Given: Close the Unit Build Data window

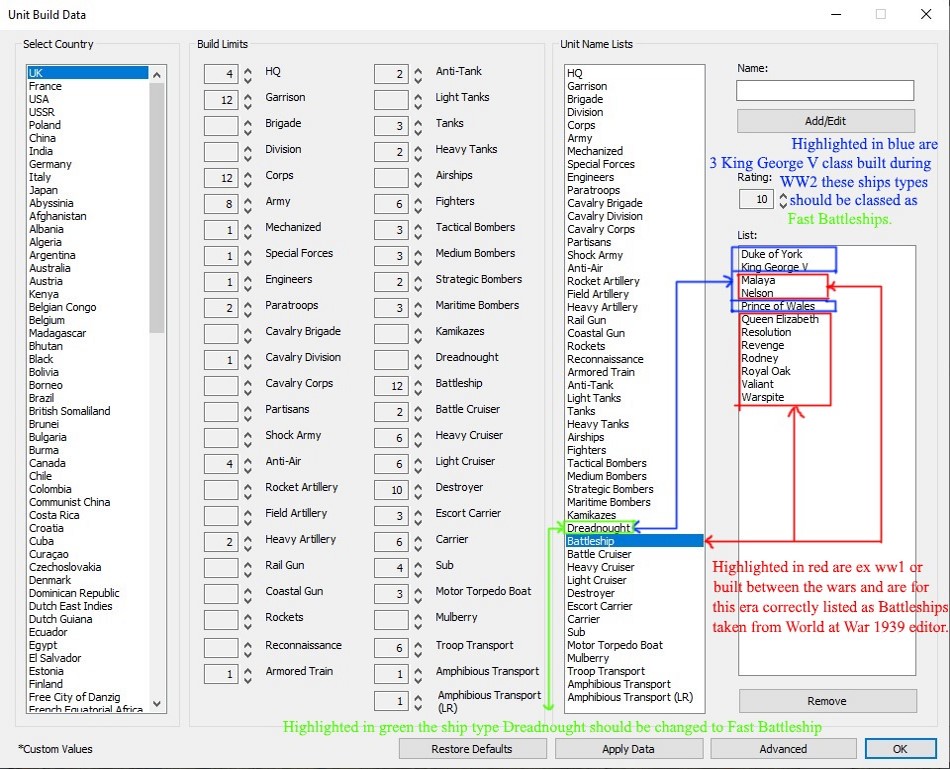Looking at the screenshot, I should (x=926, y=14).
